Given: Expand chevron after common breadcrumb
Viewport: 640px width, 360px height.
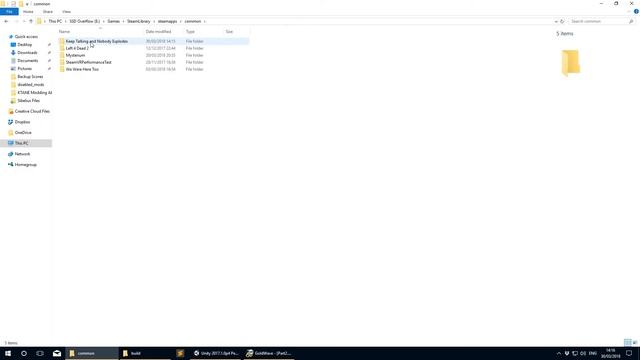Looking at the screenshot, I should tap(204, 21).
